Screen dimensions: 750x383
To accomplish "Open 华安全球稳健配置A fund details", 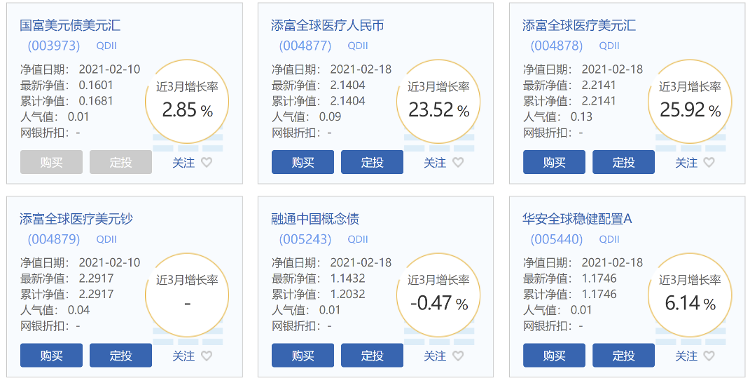I will click(x=577, y=219).
